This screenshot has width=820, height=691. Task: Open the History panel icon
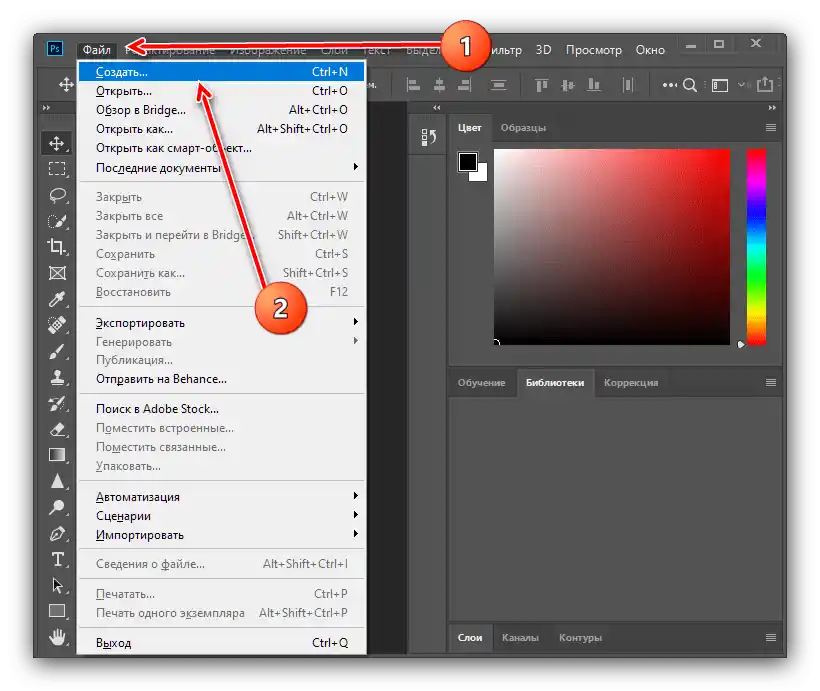(x=429, y=138)
